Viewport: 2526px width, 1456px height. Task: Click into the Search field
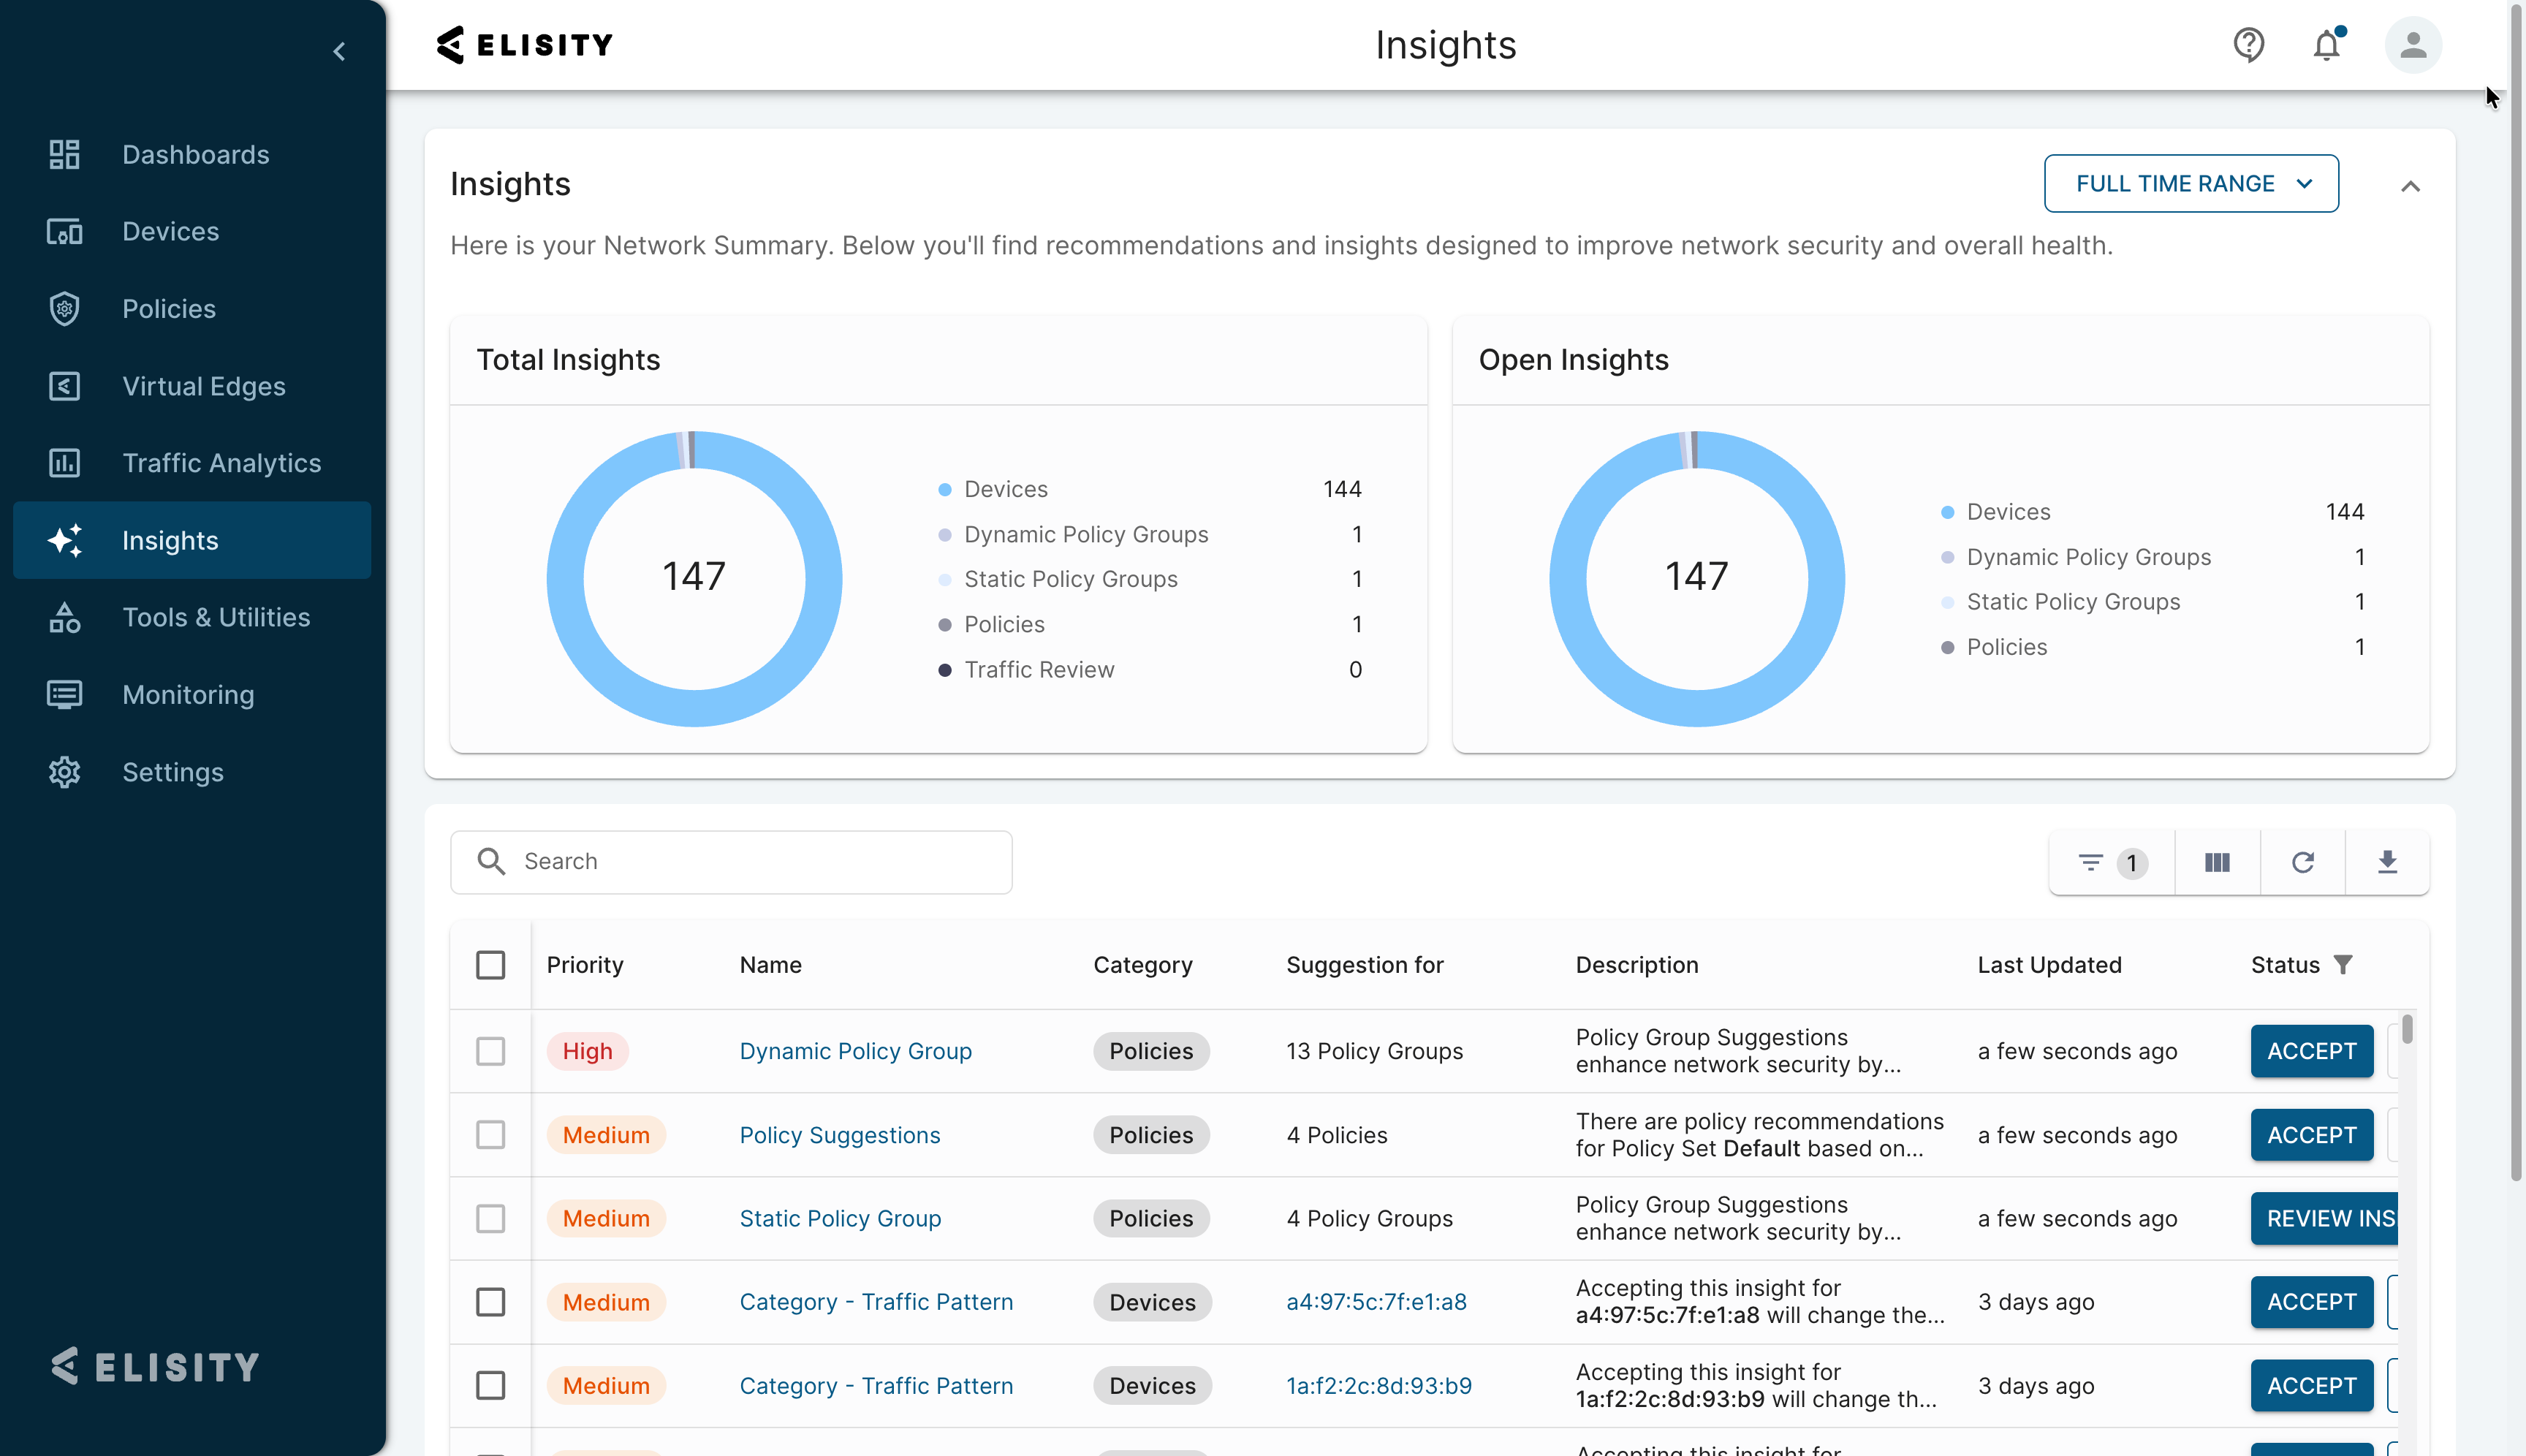731,861
